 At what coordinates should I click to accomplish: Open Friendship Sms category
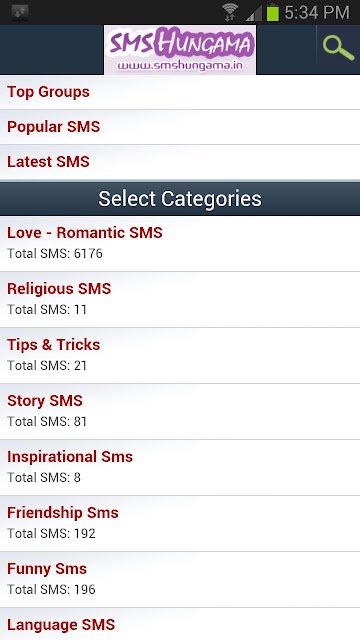(180, 523)
